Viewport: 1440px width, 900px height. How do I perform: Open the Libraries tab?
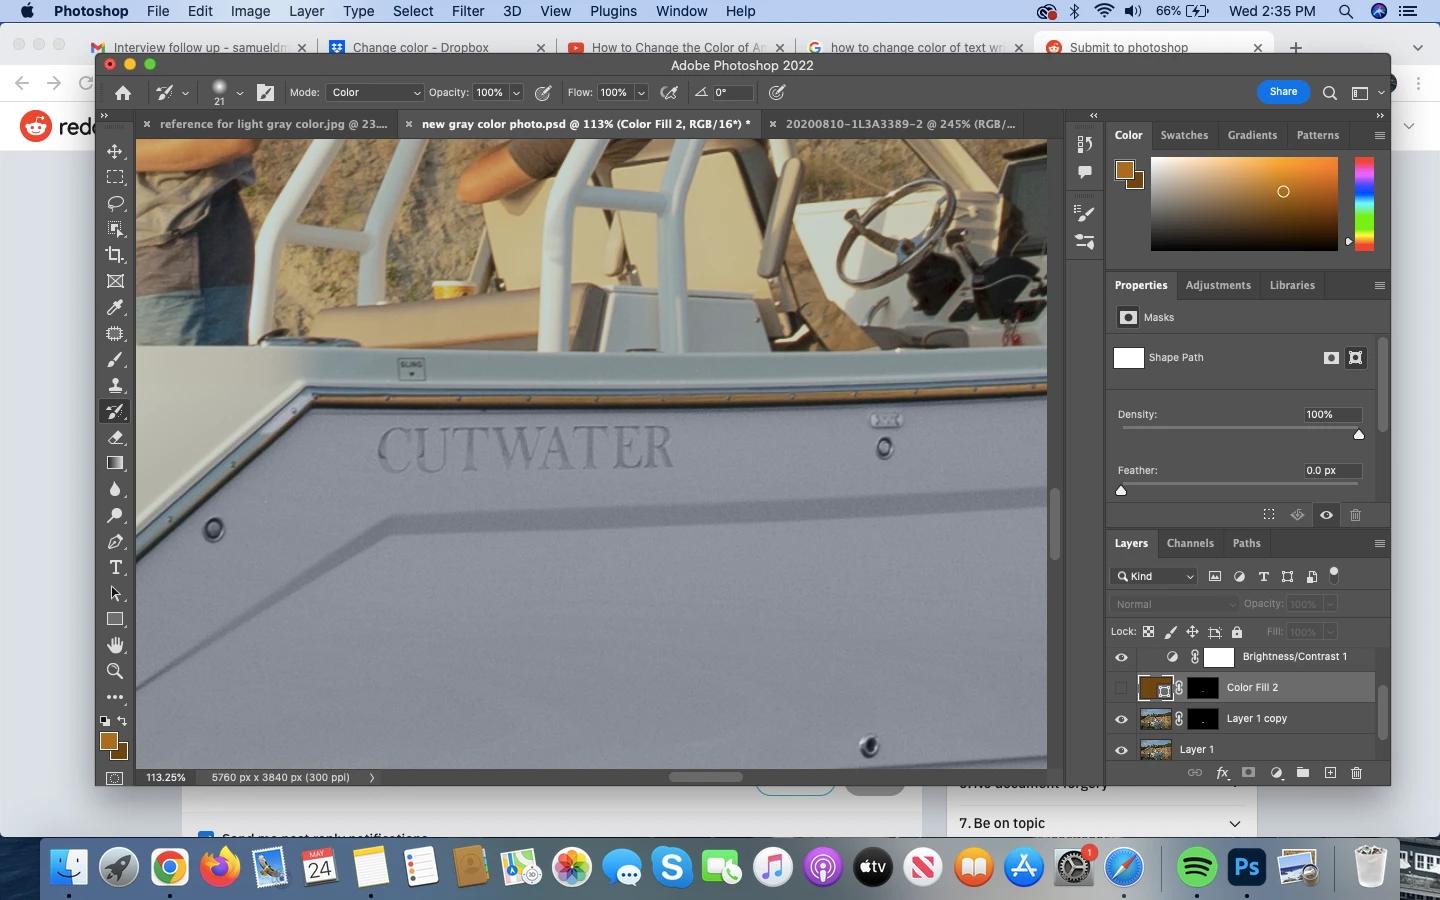(x=1292, y=286)
